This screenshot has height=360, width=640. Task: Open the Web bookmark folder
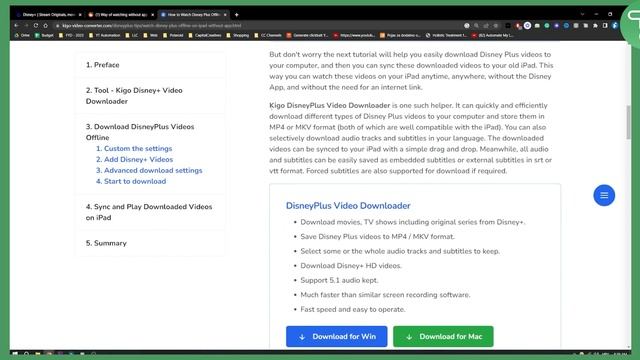click(x=150, y=36)
